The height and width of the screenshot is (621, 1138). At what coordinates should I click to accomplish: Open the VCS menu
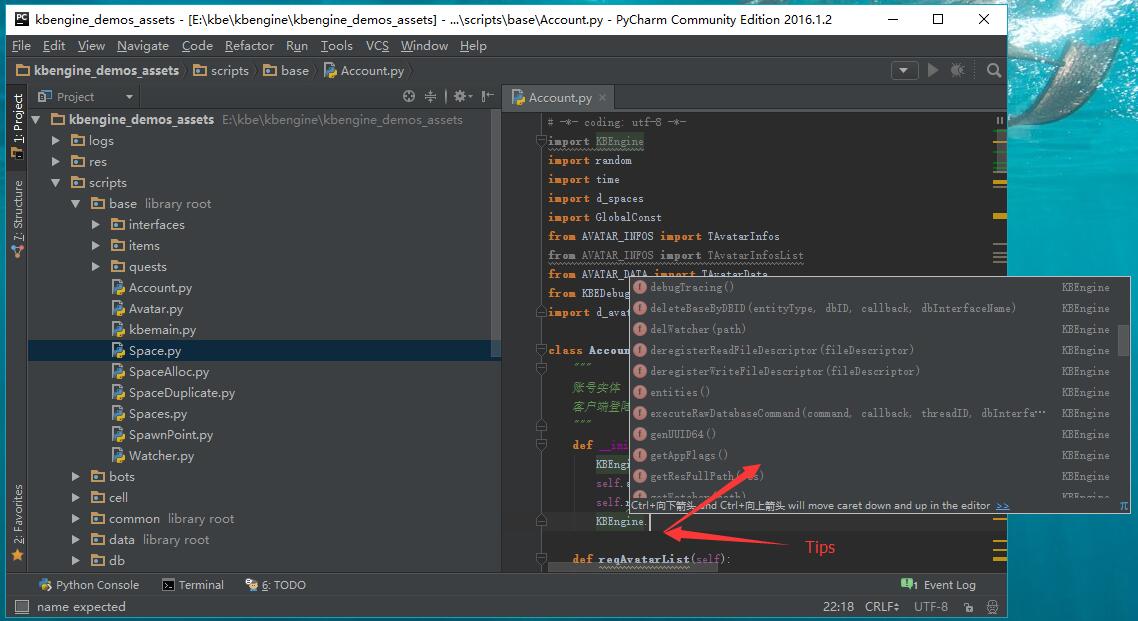tap(377, 46)
